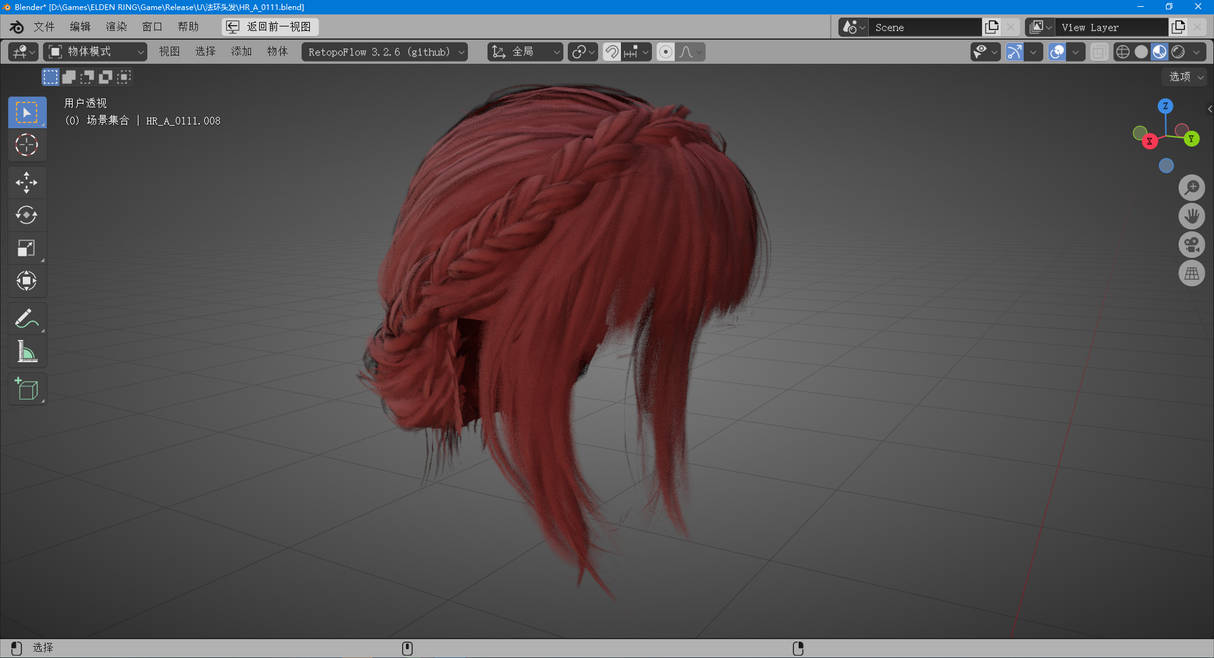Open the 视图 viewport menu
1214x658 pixels.
[169, 52]
